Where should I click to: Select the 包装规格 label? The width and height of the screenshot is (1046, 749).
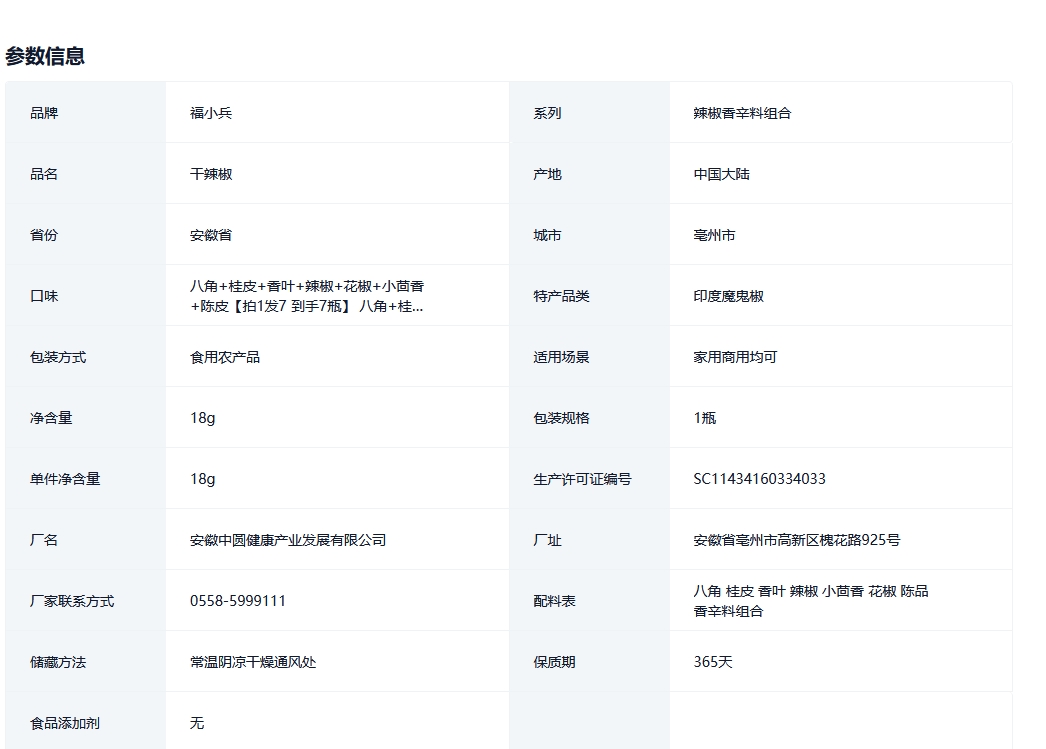561,418
